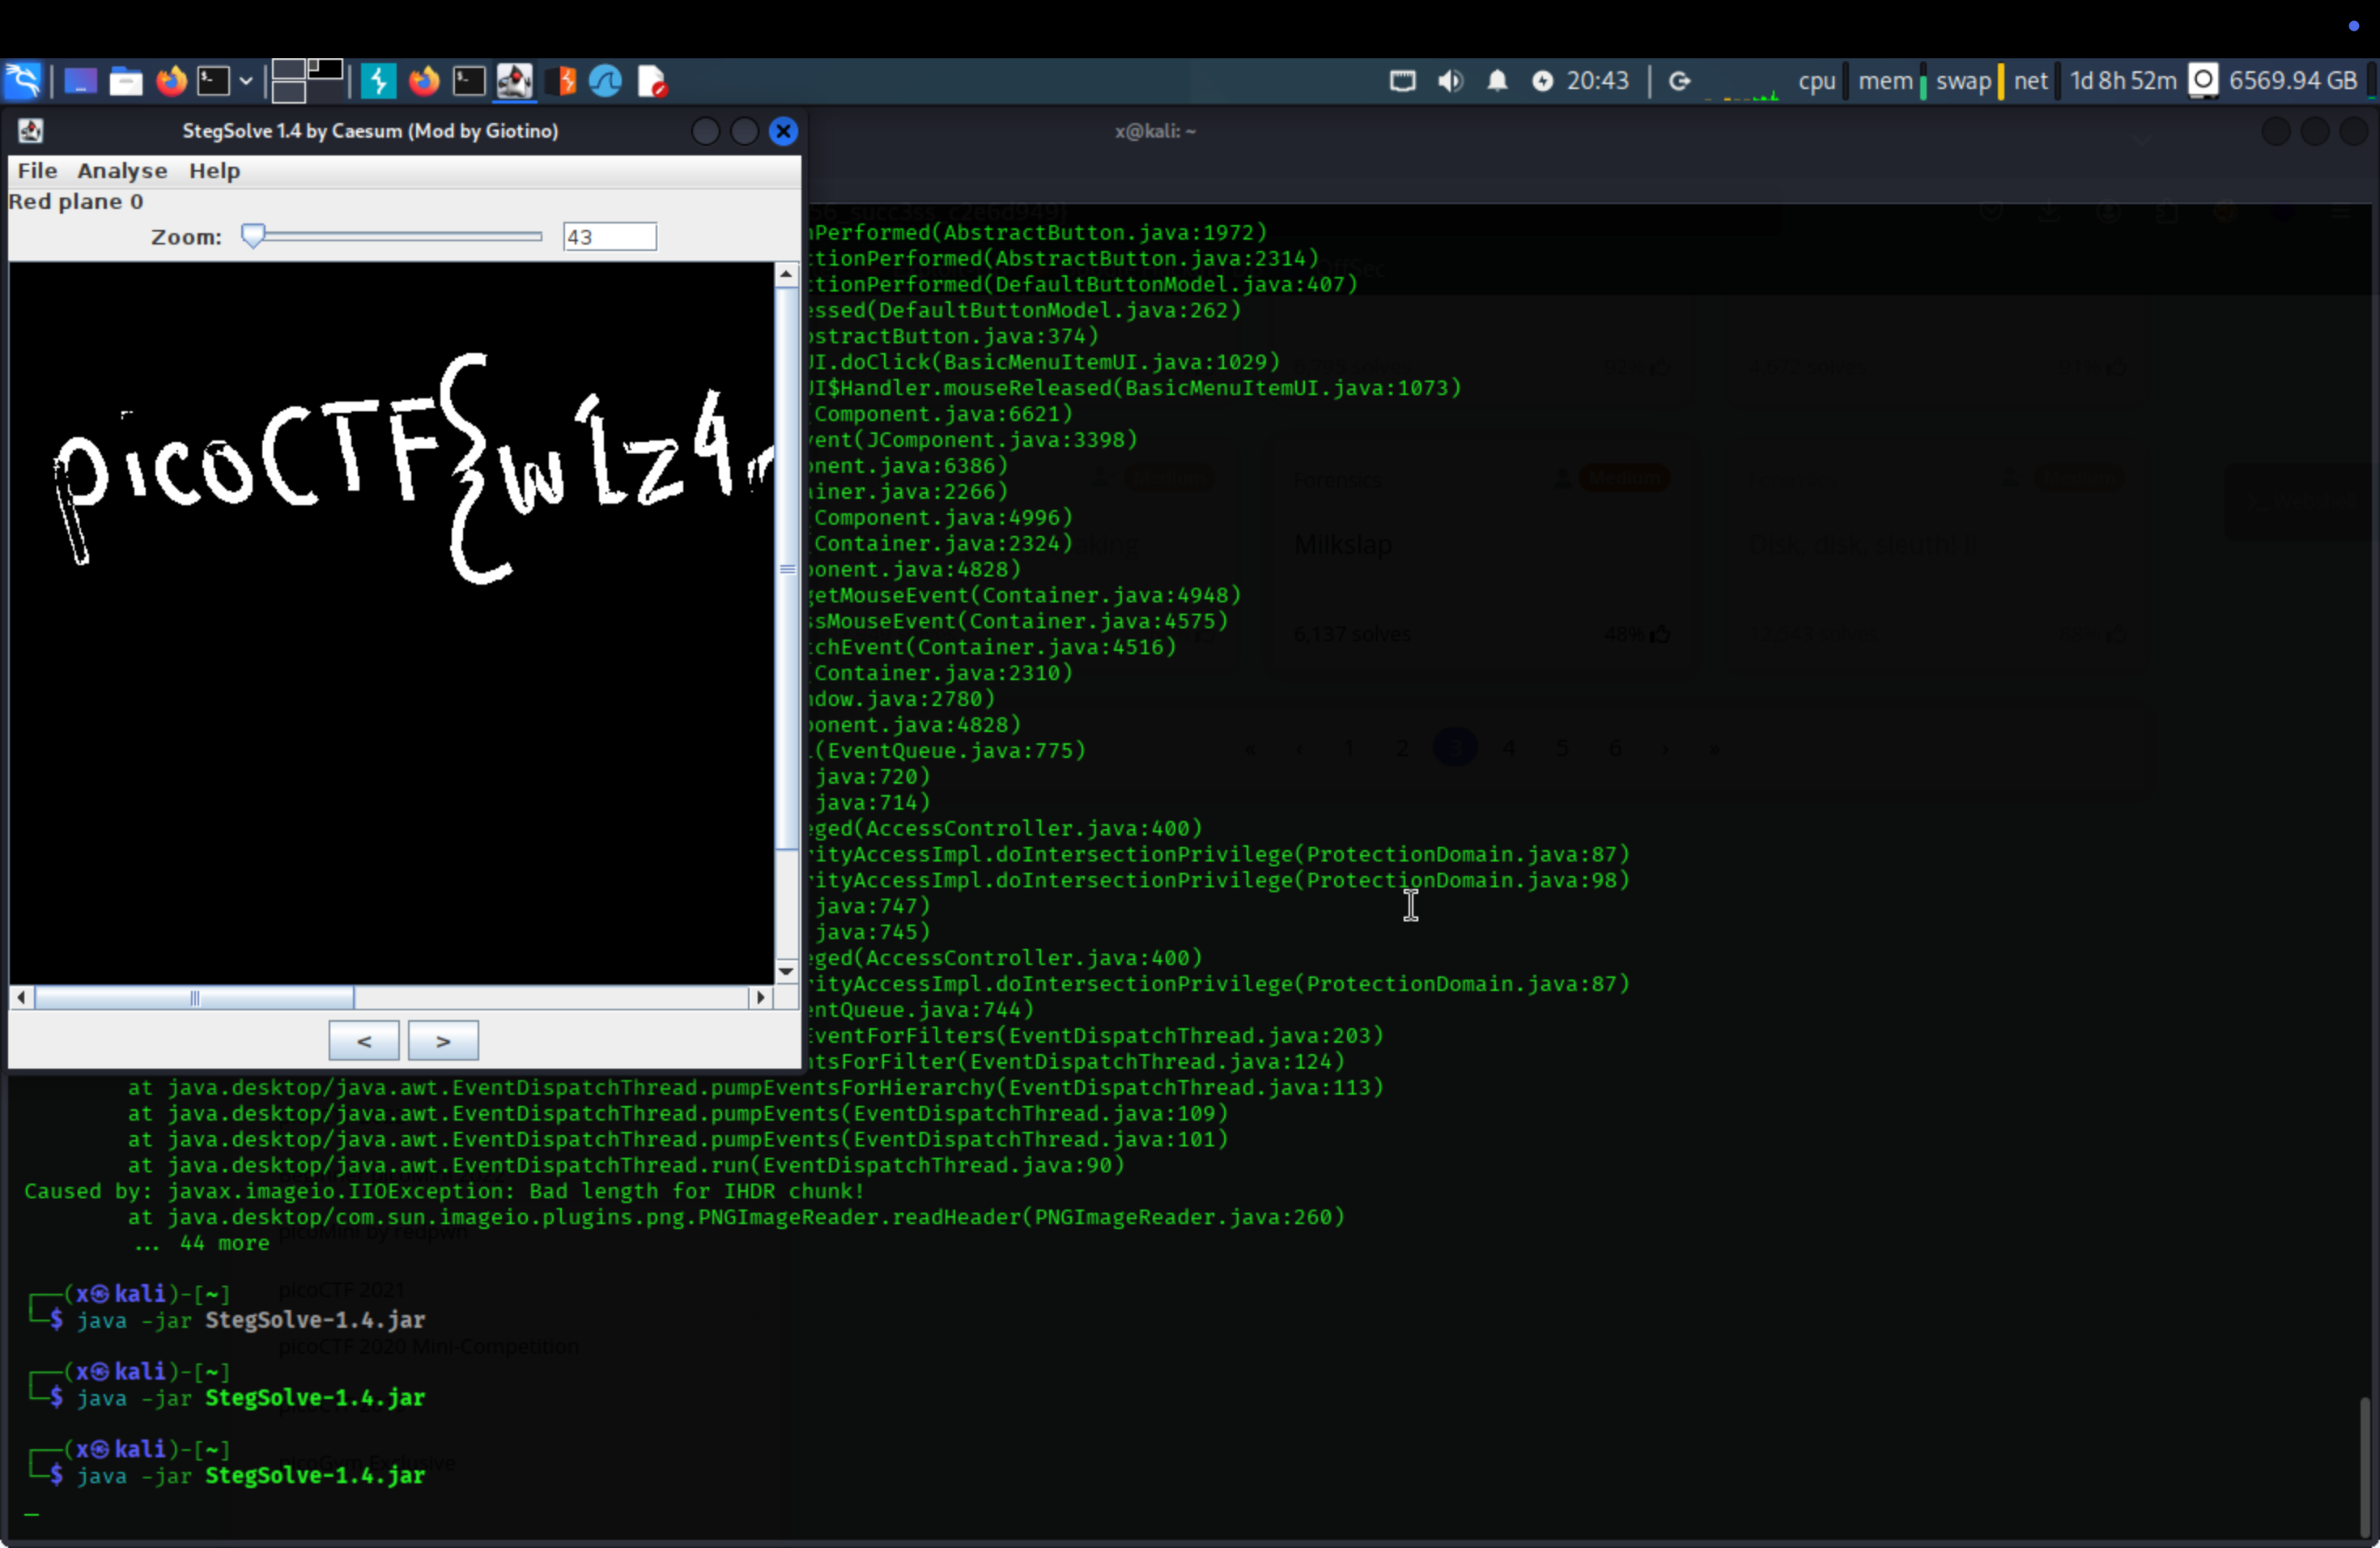
Task: Click the zoom value field showing 43
Action: (x=609, y=237)
